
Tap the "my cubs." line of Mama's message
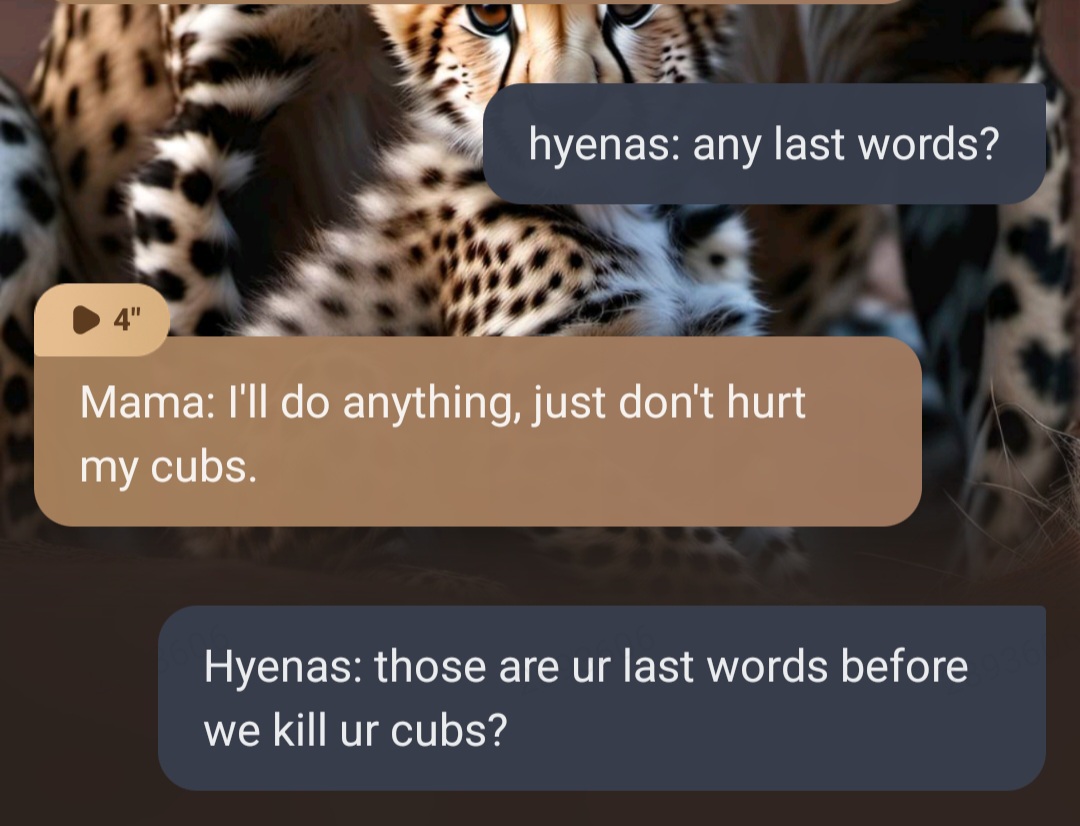pyautogui.click(x=169, y=468)
